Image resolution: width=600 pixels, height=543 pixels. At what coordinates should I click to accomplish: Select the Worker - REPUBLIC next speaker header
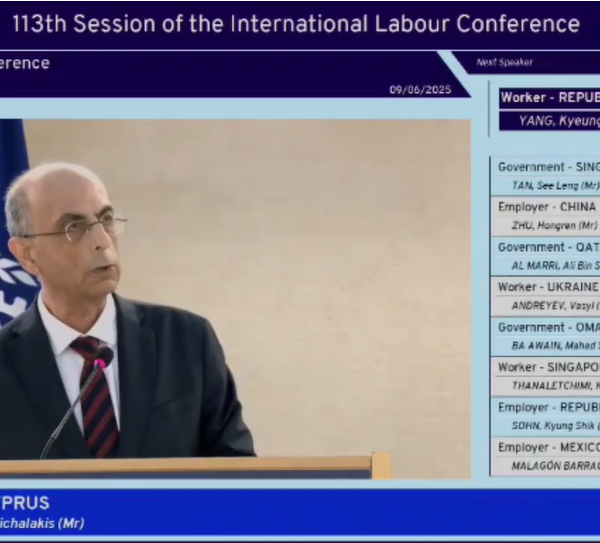pos(549,98)
